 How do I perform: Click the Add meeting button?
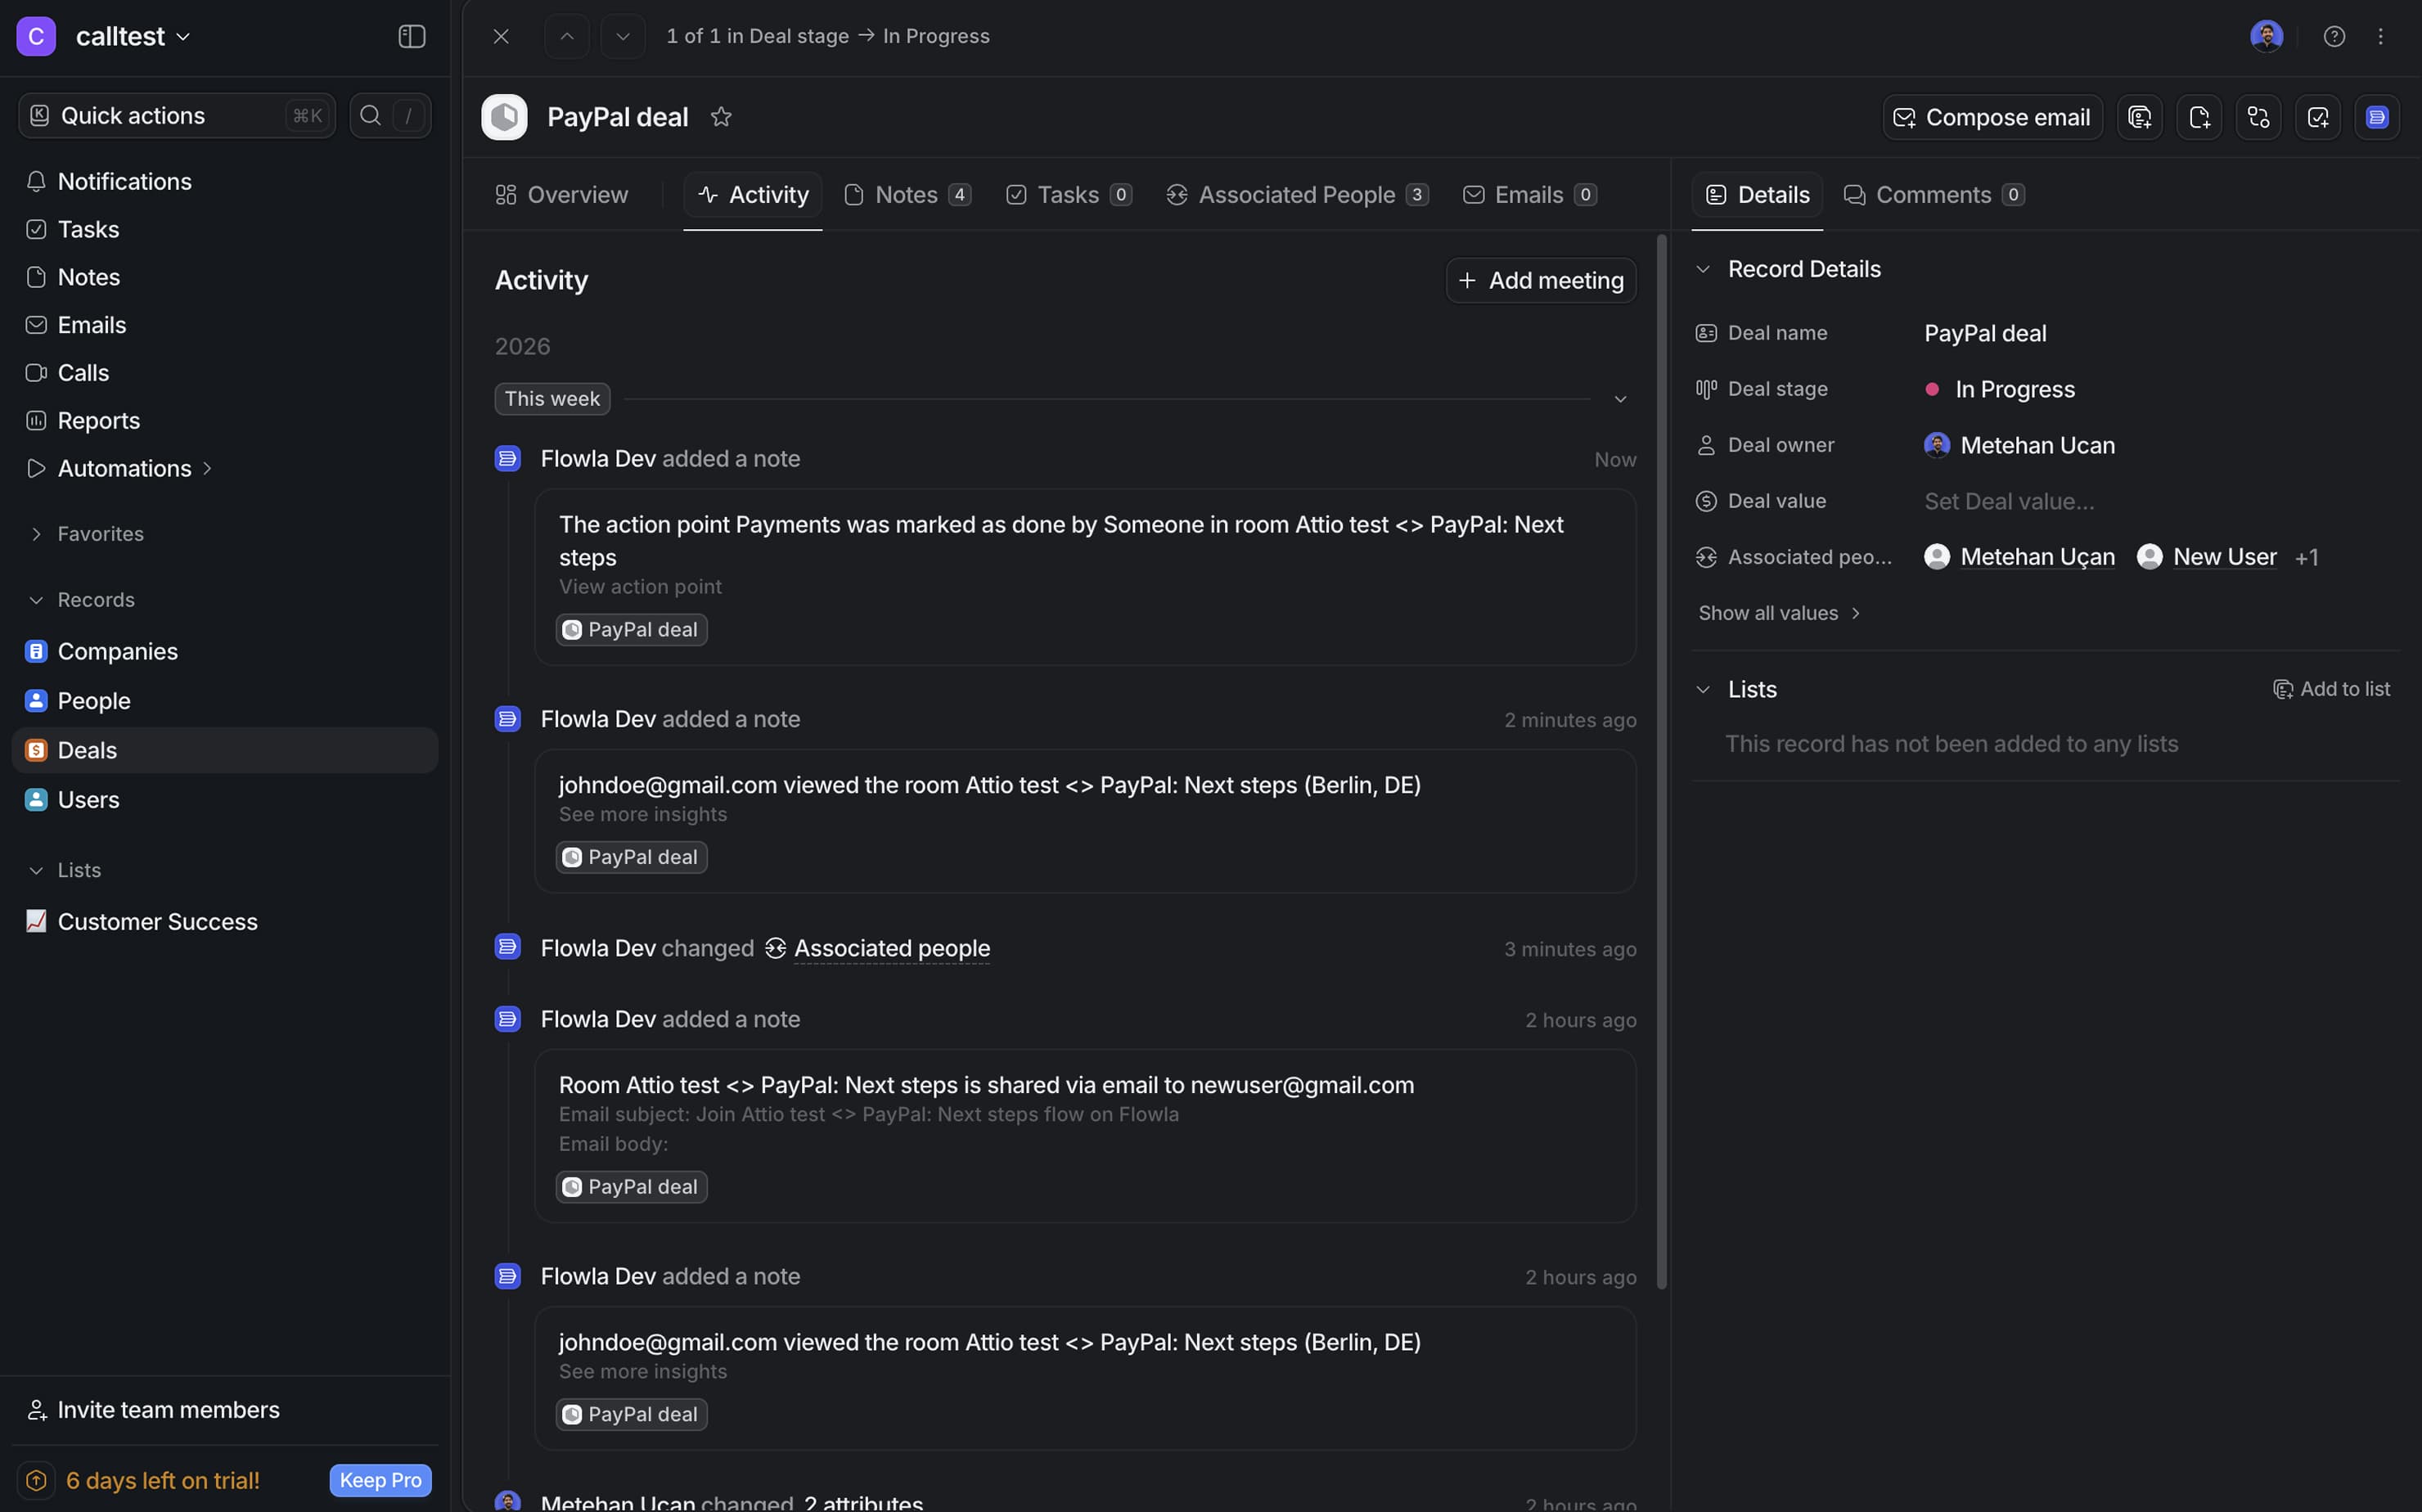click(1540, 280)
